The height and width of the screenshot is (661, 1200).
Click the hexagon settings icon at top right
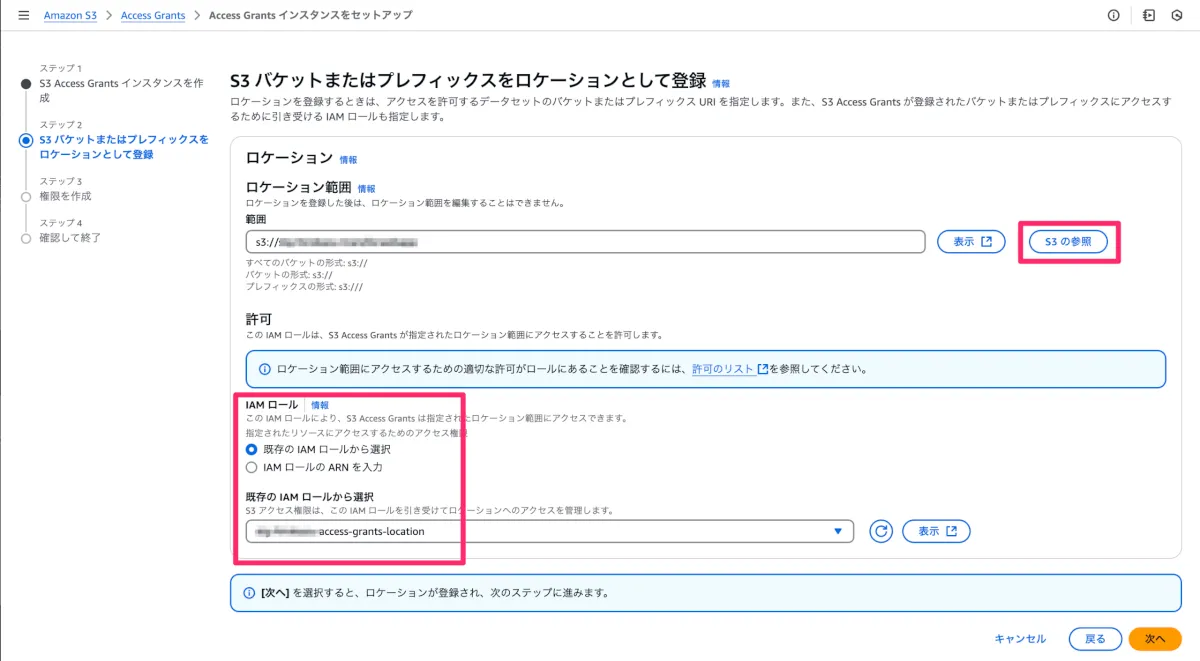click(x=1177, y=15)
